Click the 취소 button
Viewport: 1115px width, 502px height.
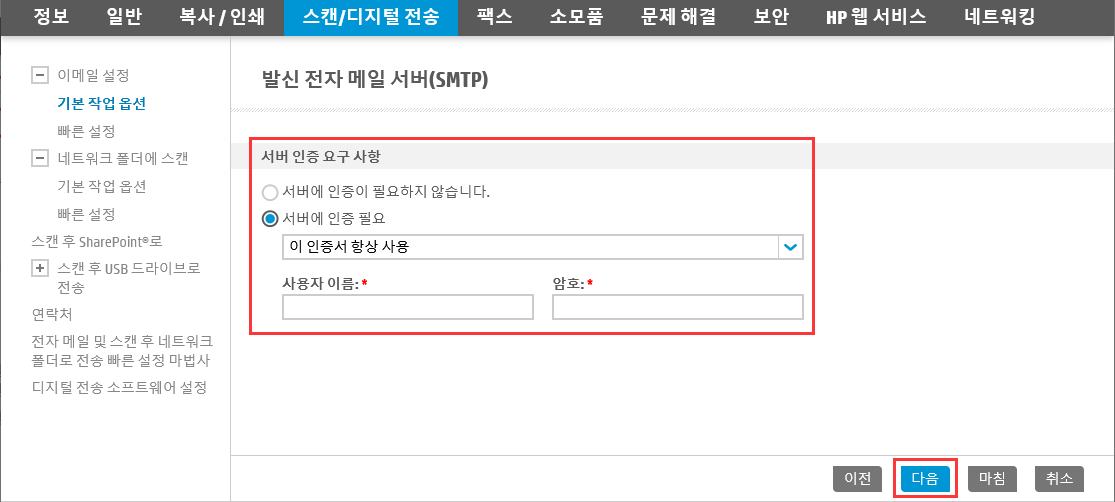point(1060,479)
